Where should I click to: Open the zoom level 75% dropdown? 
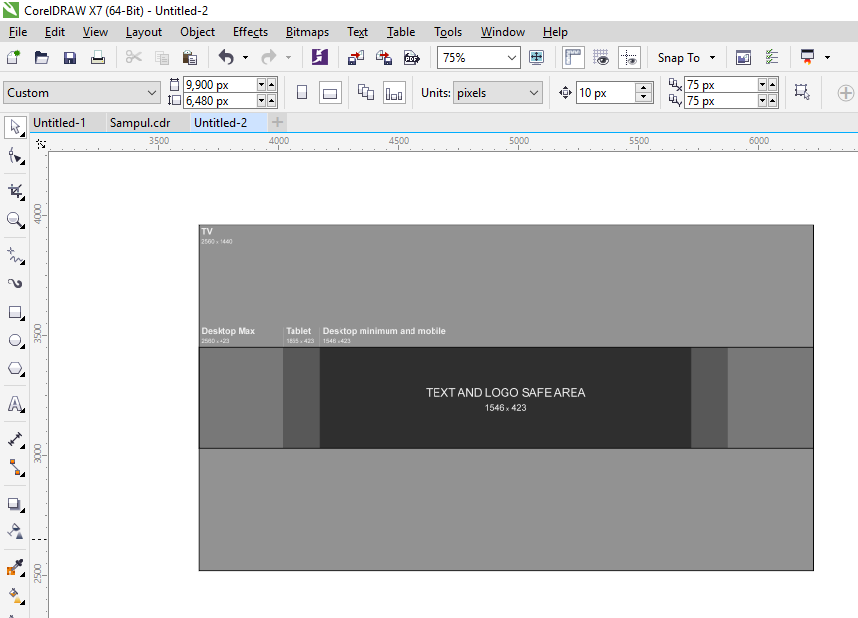[x=512, y=57]
